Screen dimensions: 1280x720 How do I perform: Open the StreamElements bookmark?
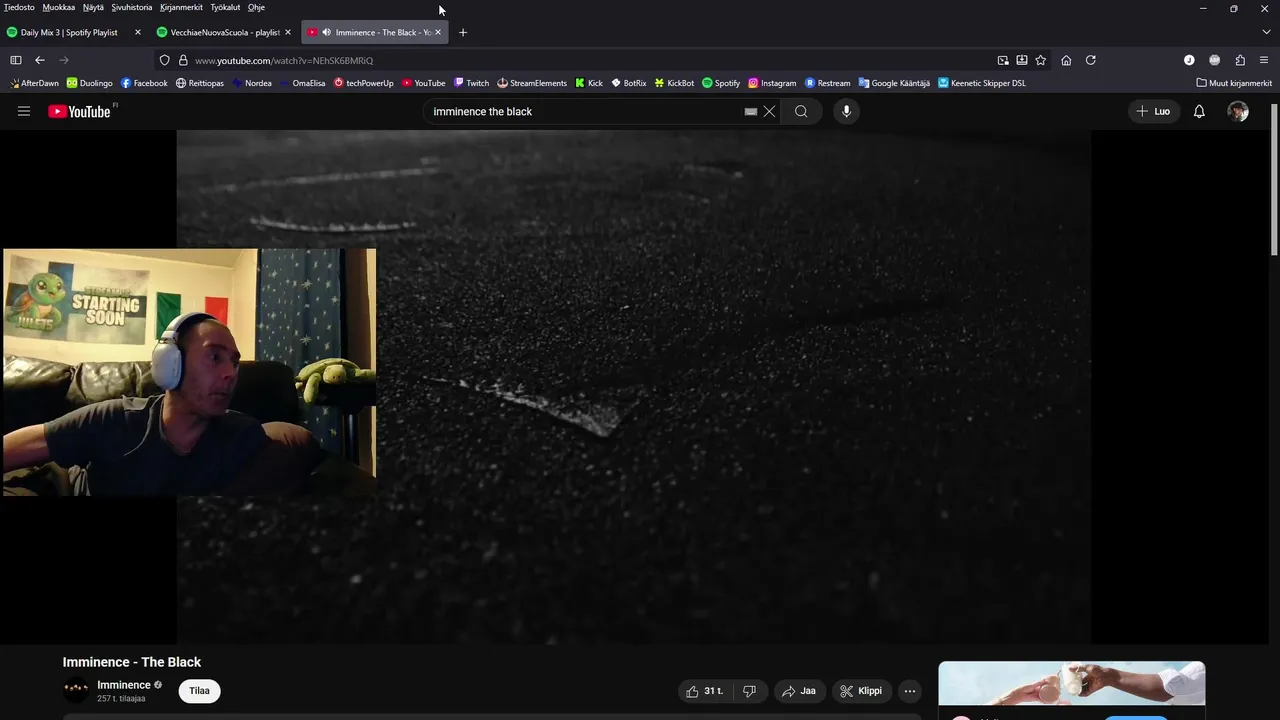(x=532, y=83)
